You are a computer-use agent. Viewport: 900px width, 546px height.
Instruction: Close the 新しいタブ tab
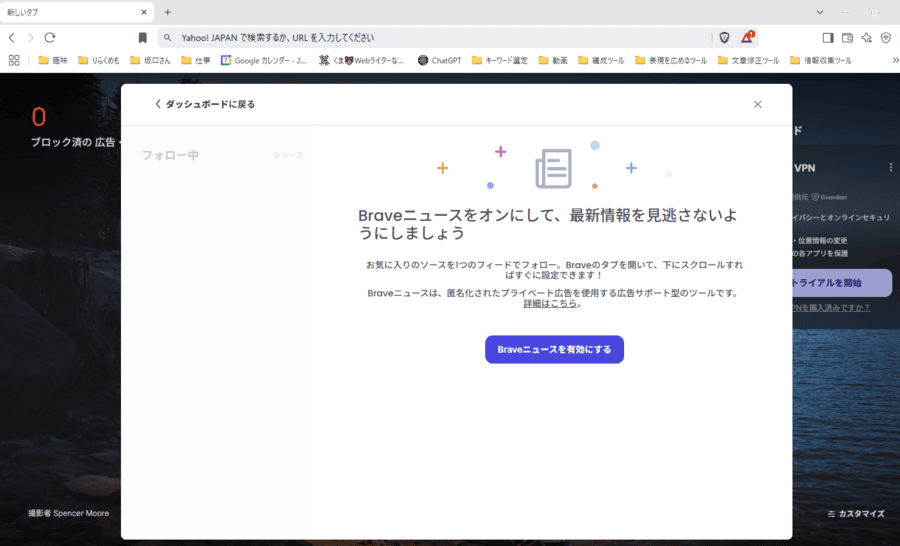coord(143,12)
